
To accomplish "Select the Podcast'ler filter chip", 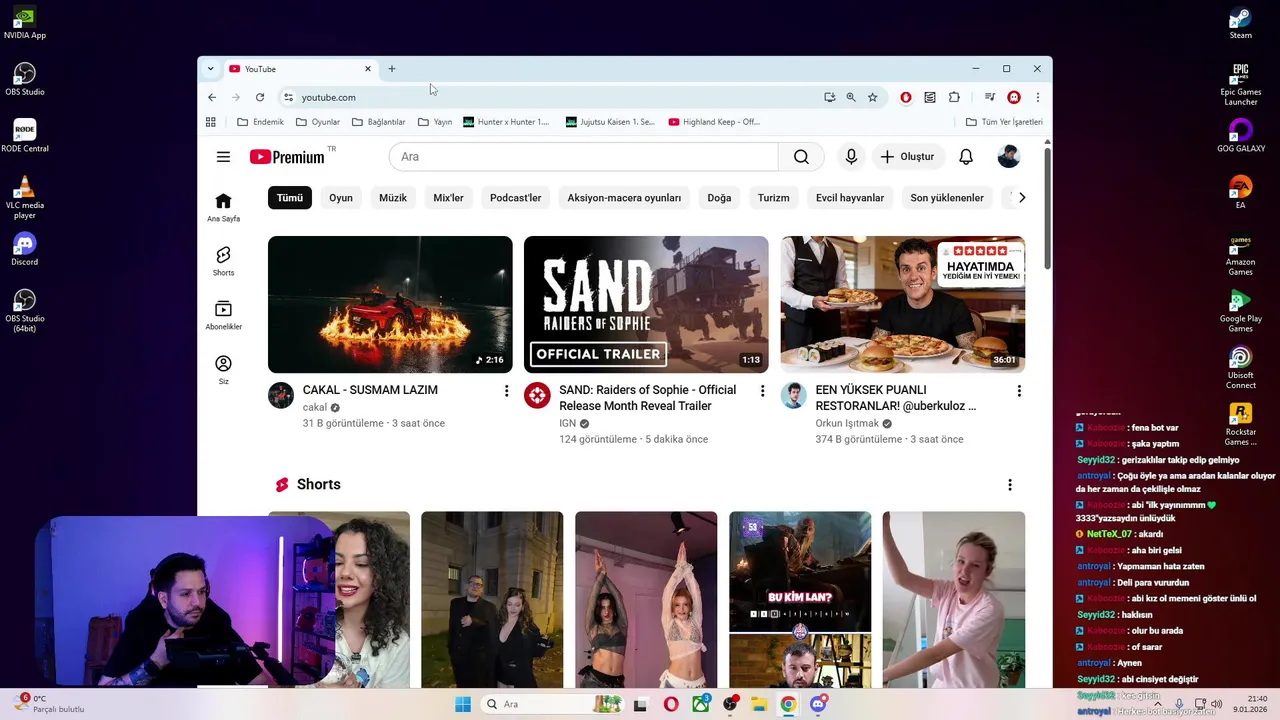I will pos(515,198).
